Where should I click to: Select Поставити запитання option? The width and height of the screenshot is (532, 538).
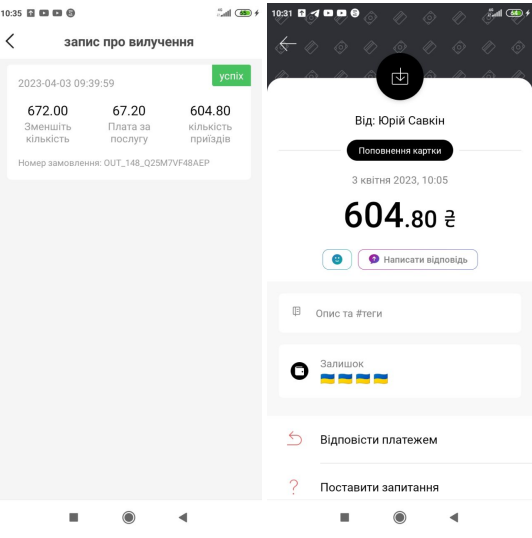click(x=399, y=487)
